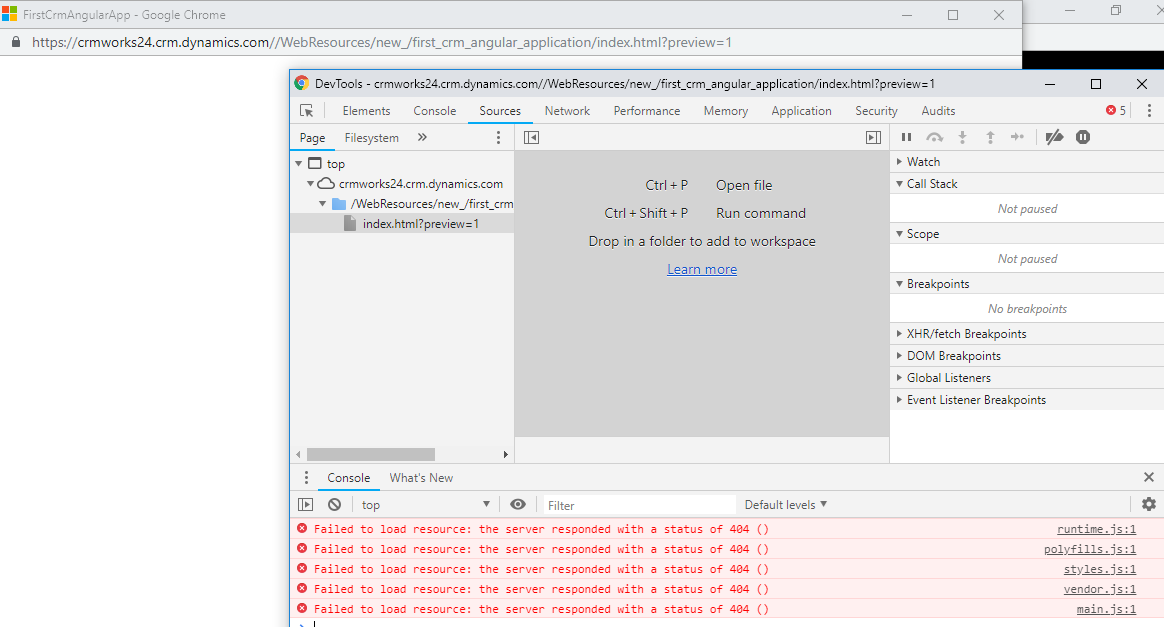Click the pause script execution icon
This screenshot has height=627, width=1164.
906,137
